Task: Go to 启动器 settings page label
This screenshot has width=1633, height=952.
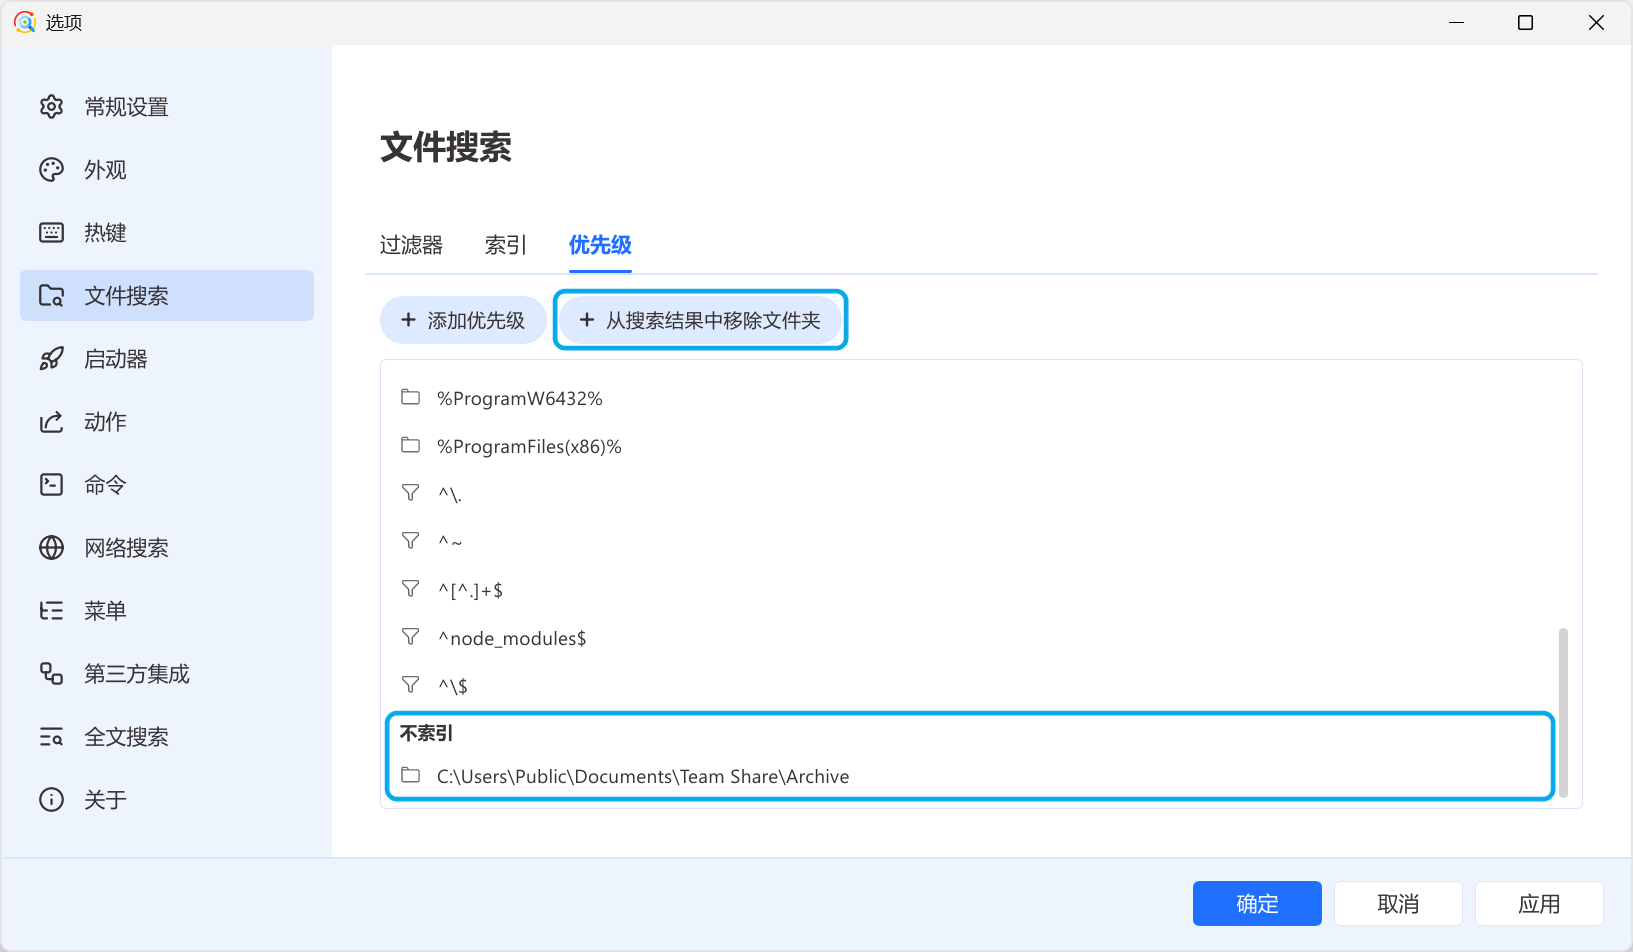Action: tap(116, 359)
